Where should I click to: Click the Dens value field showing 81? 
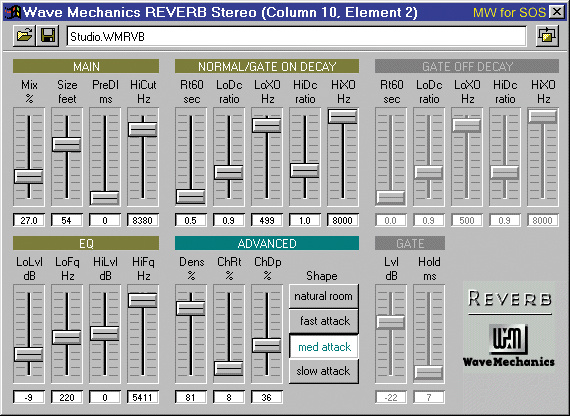[x=191, y=397]
